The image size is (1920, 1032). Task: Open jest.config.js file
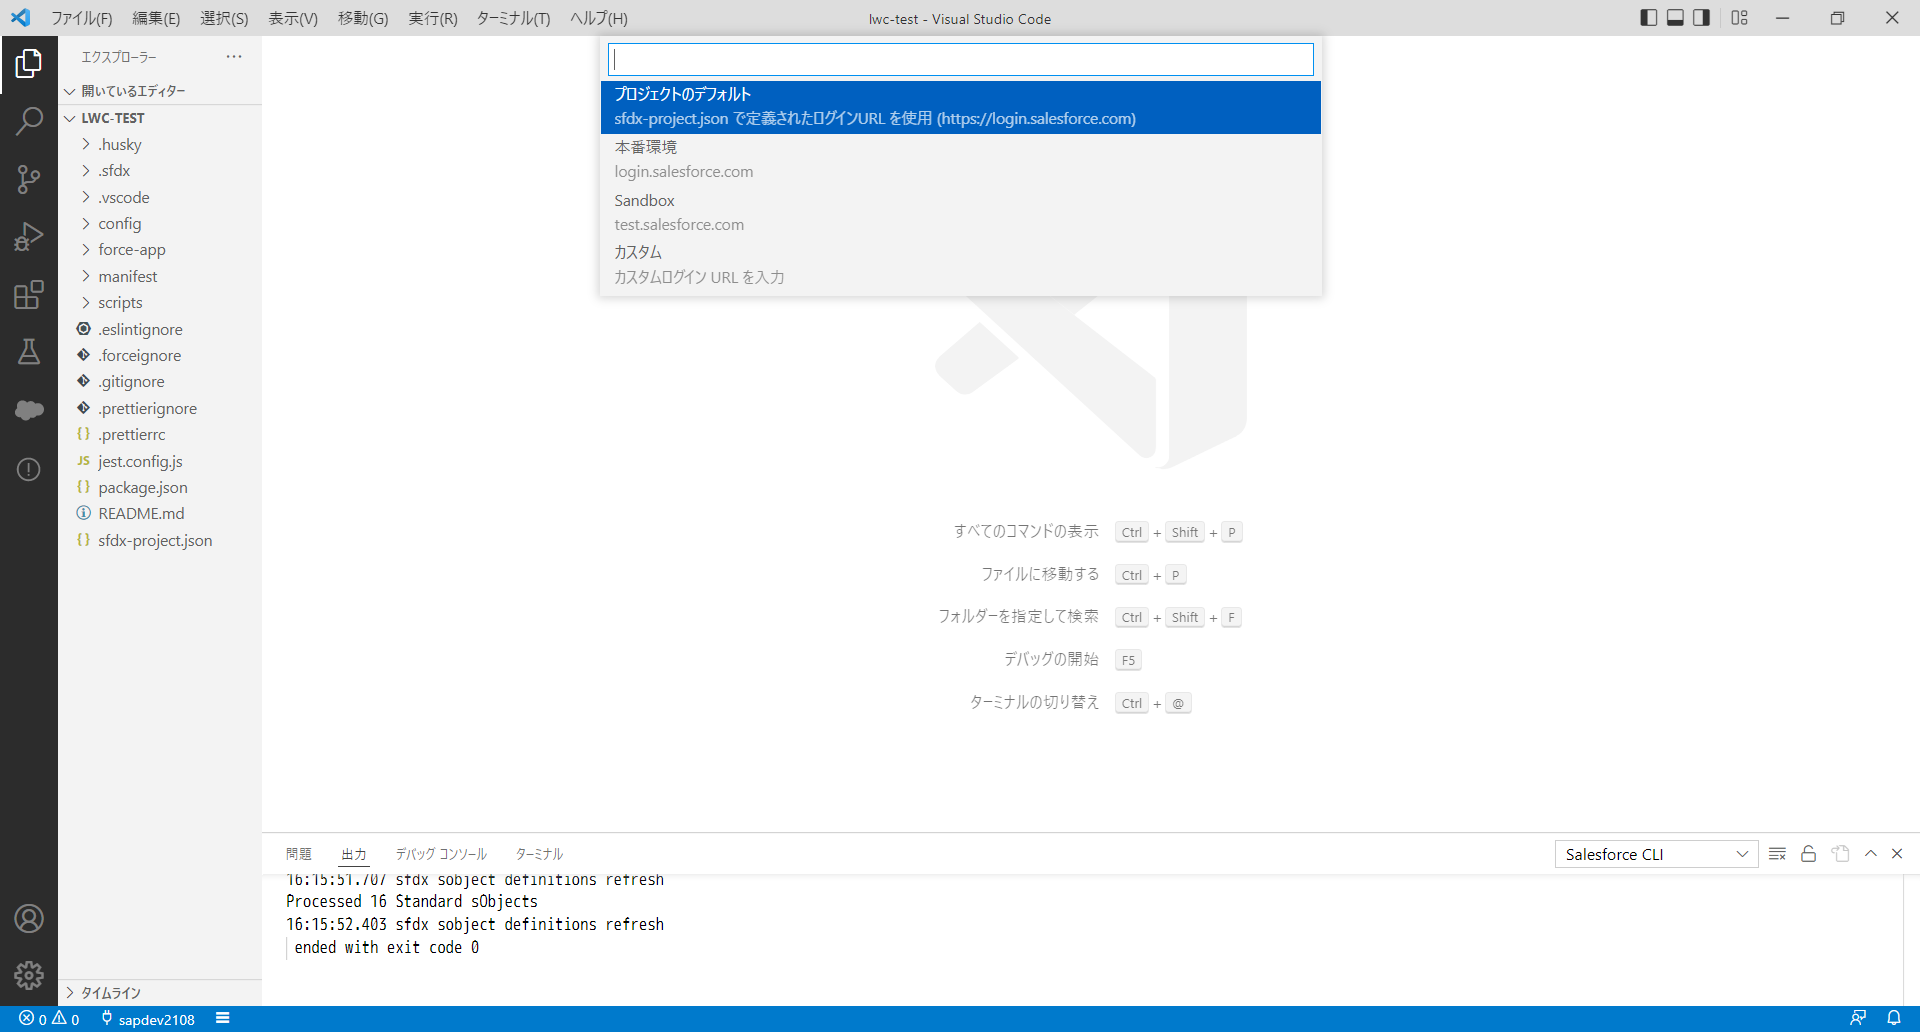[x=160, y=462]
